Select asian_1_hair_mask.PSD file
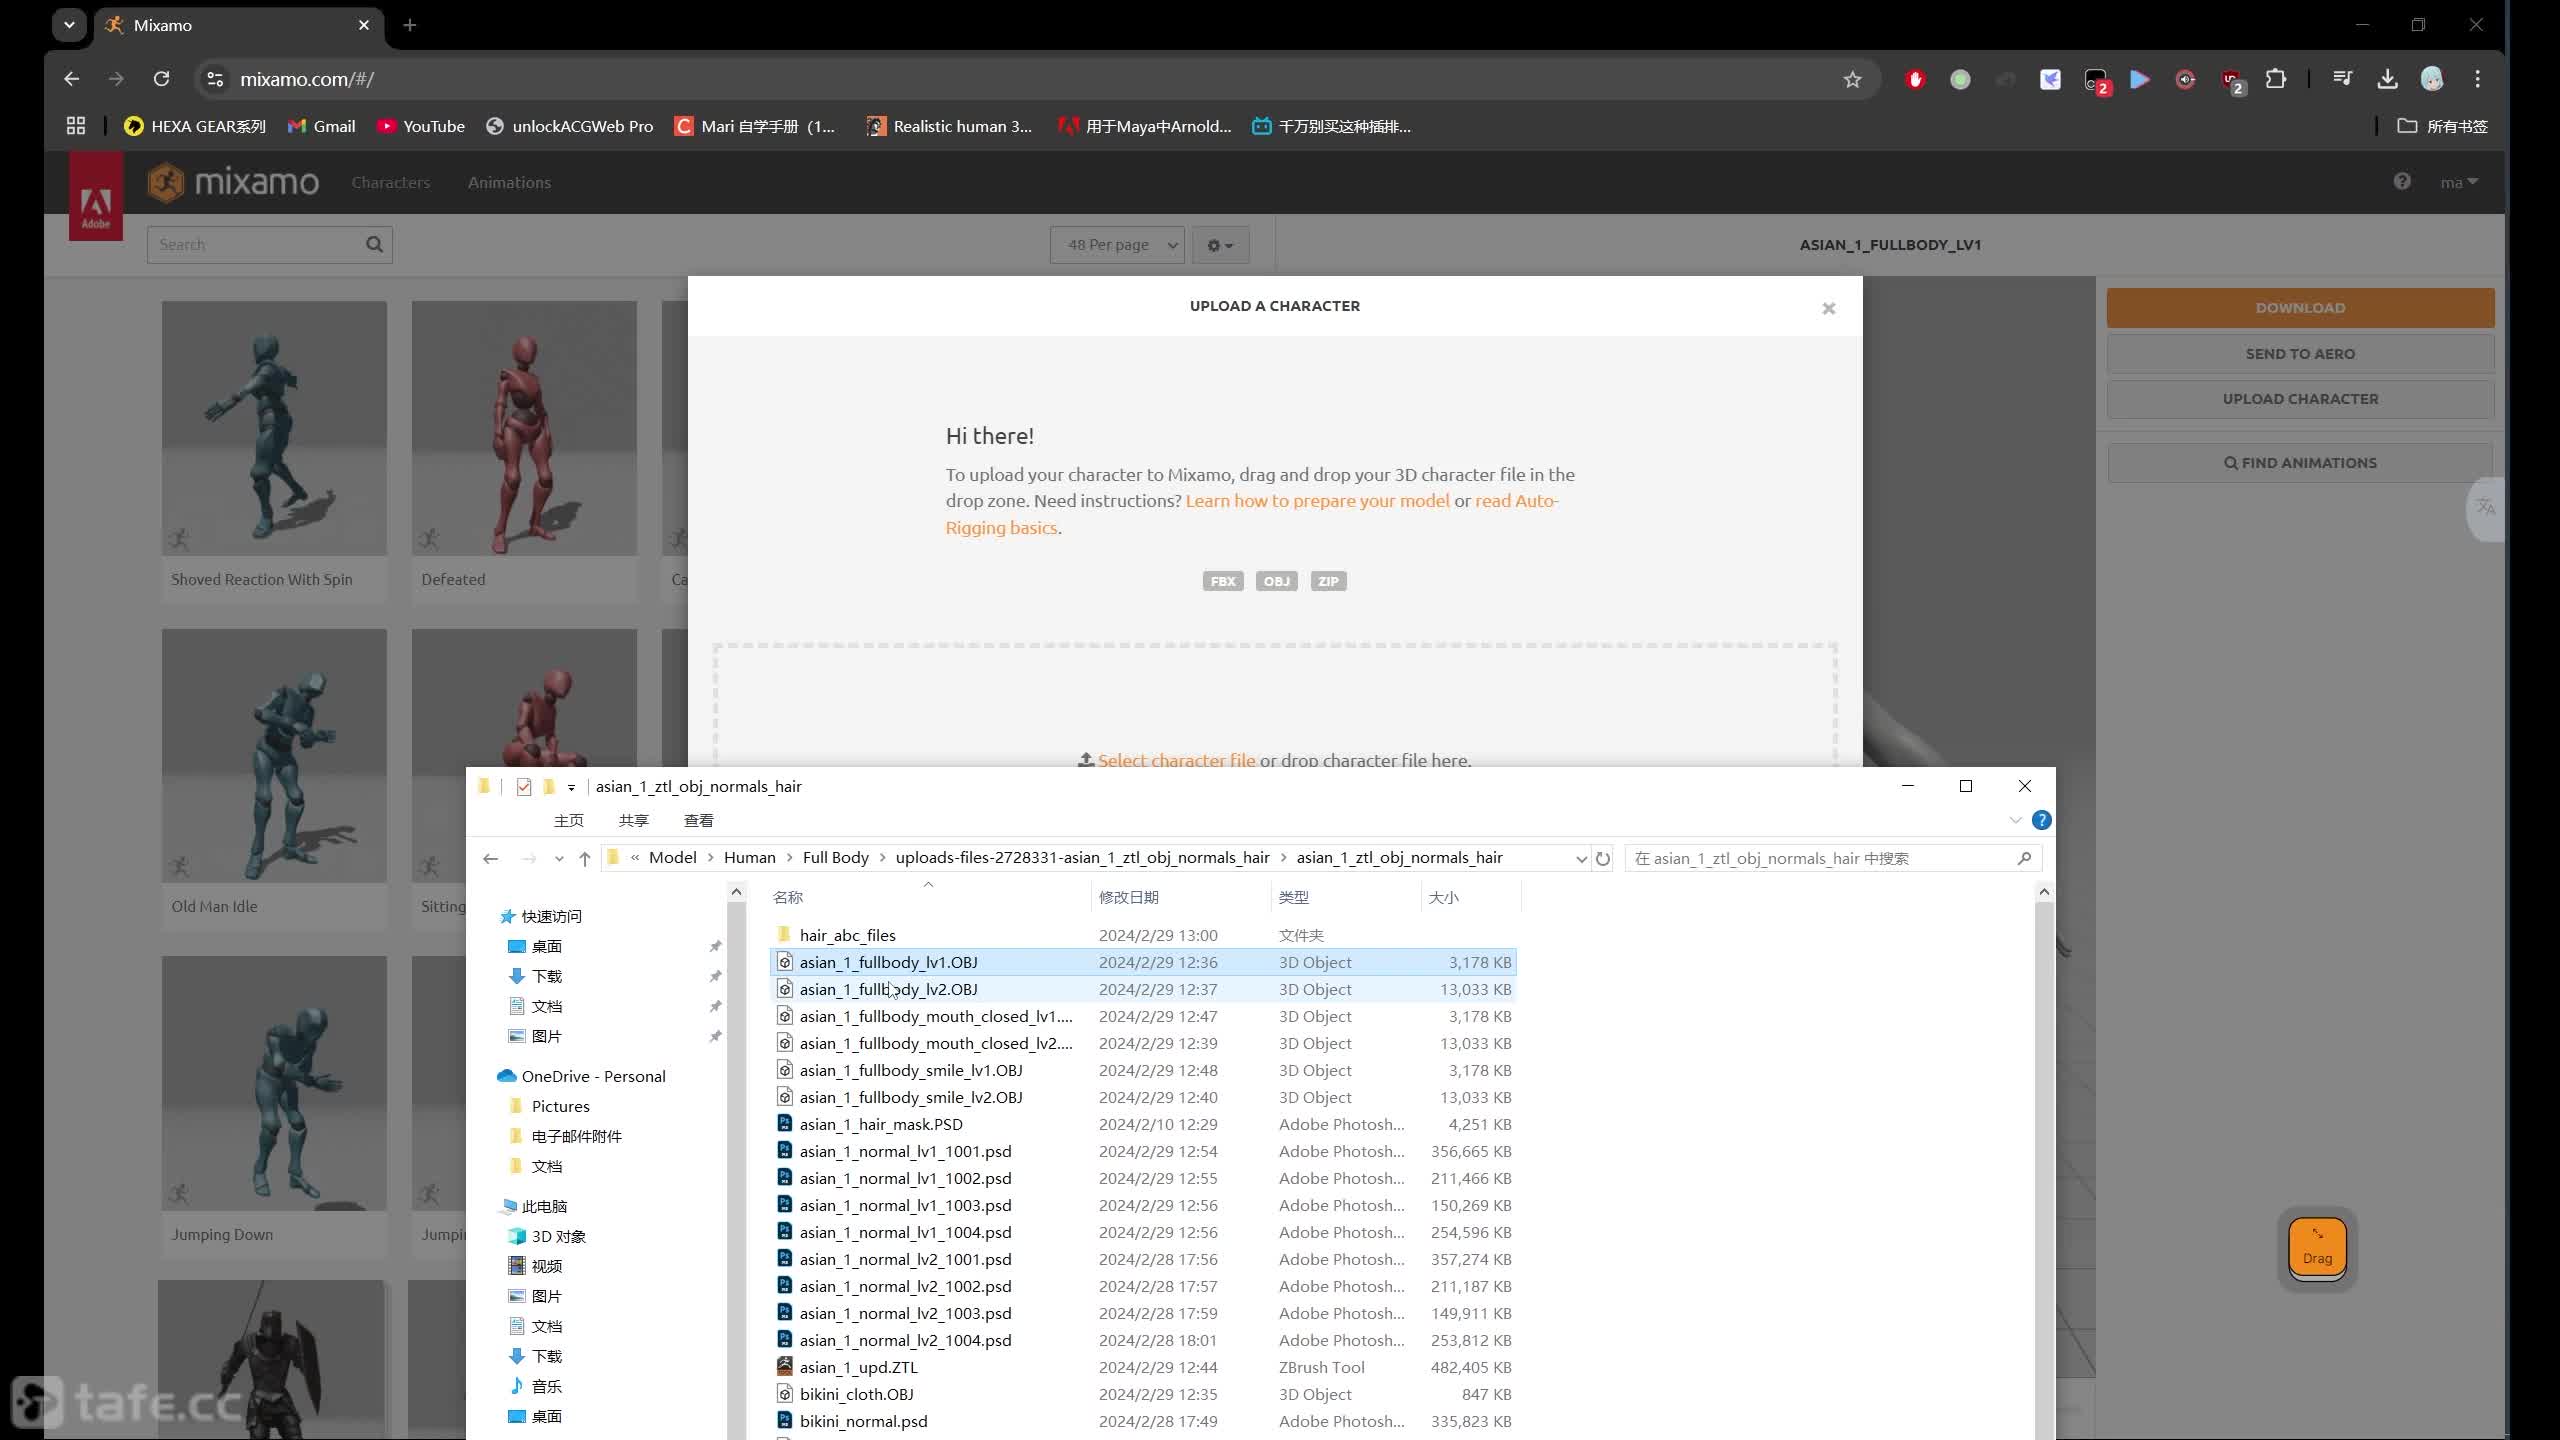Viewport: 2560px width, 1440px height. point(1144,1124)
